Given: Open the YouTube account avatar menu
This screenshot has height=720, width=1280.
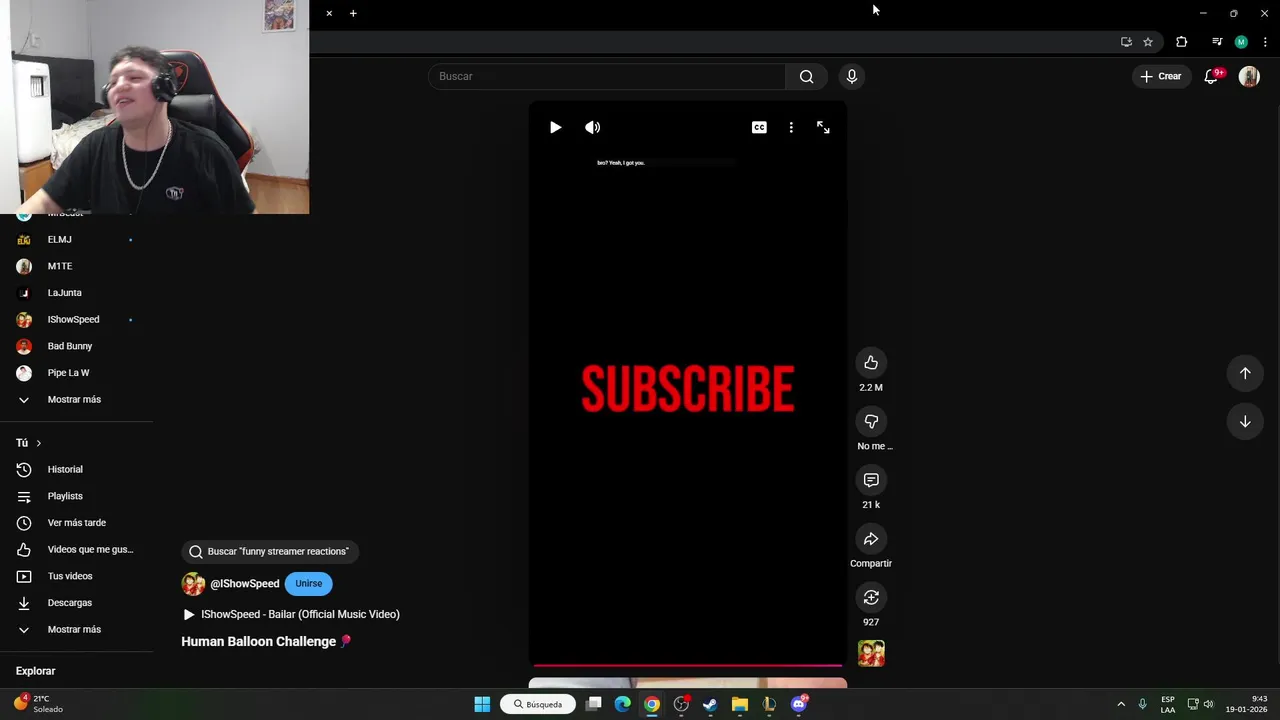Looking at the screenshot, I should [x=1249, y=76].
